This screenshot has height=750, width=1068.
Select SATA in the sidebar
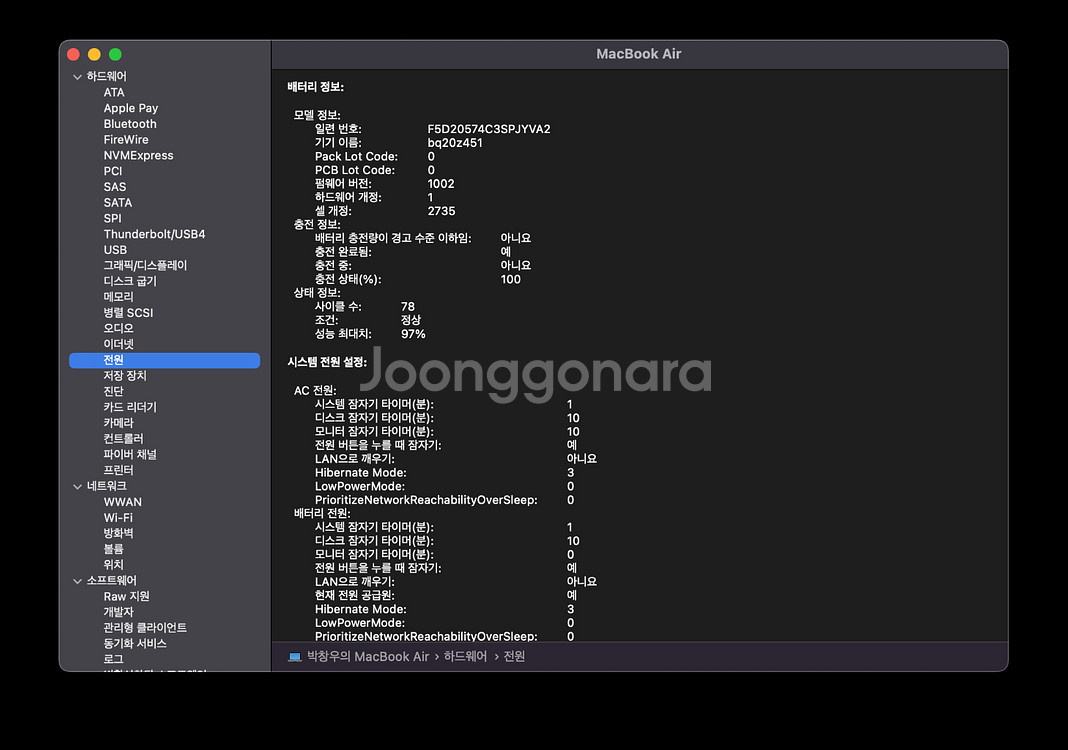pyautogui.click(x=118, y=202)
